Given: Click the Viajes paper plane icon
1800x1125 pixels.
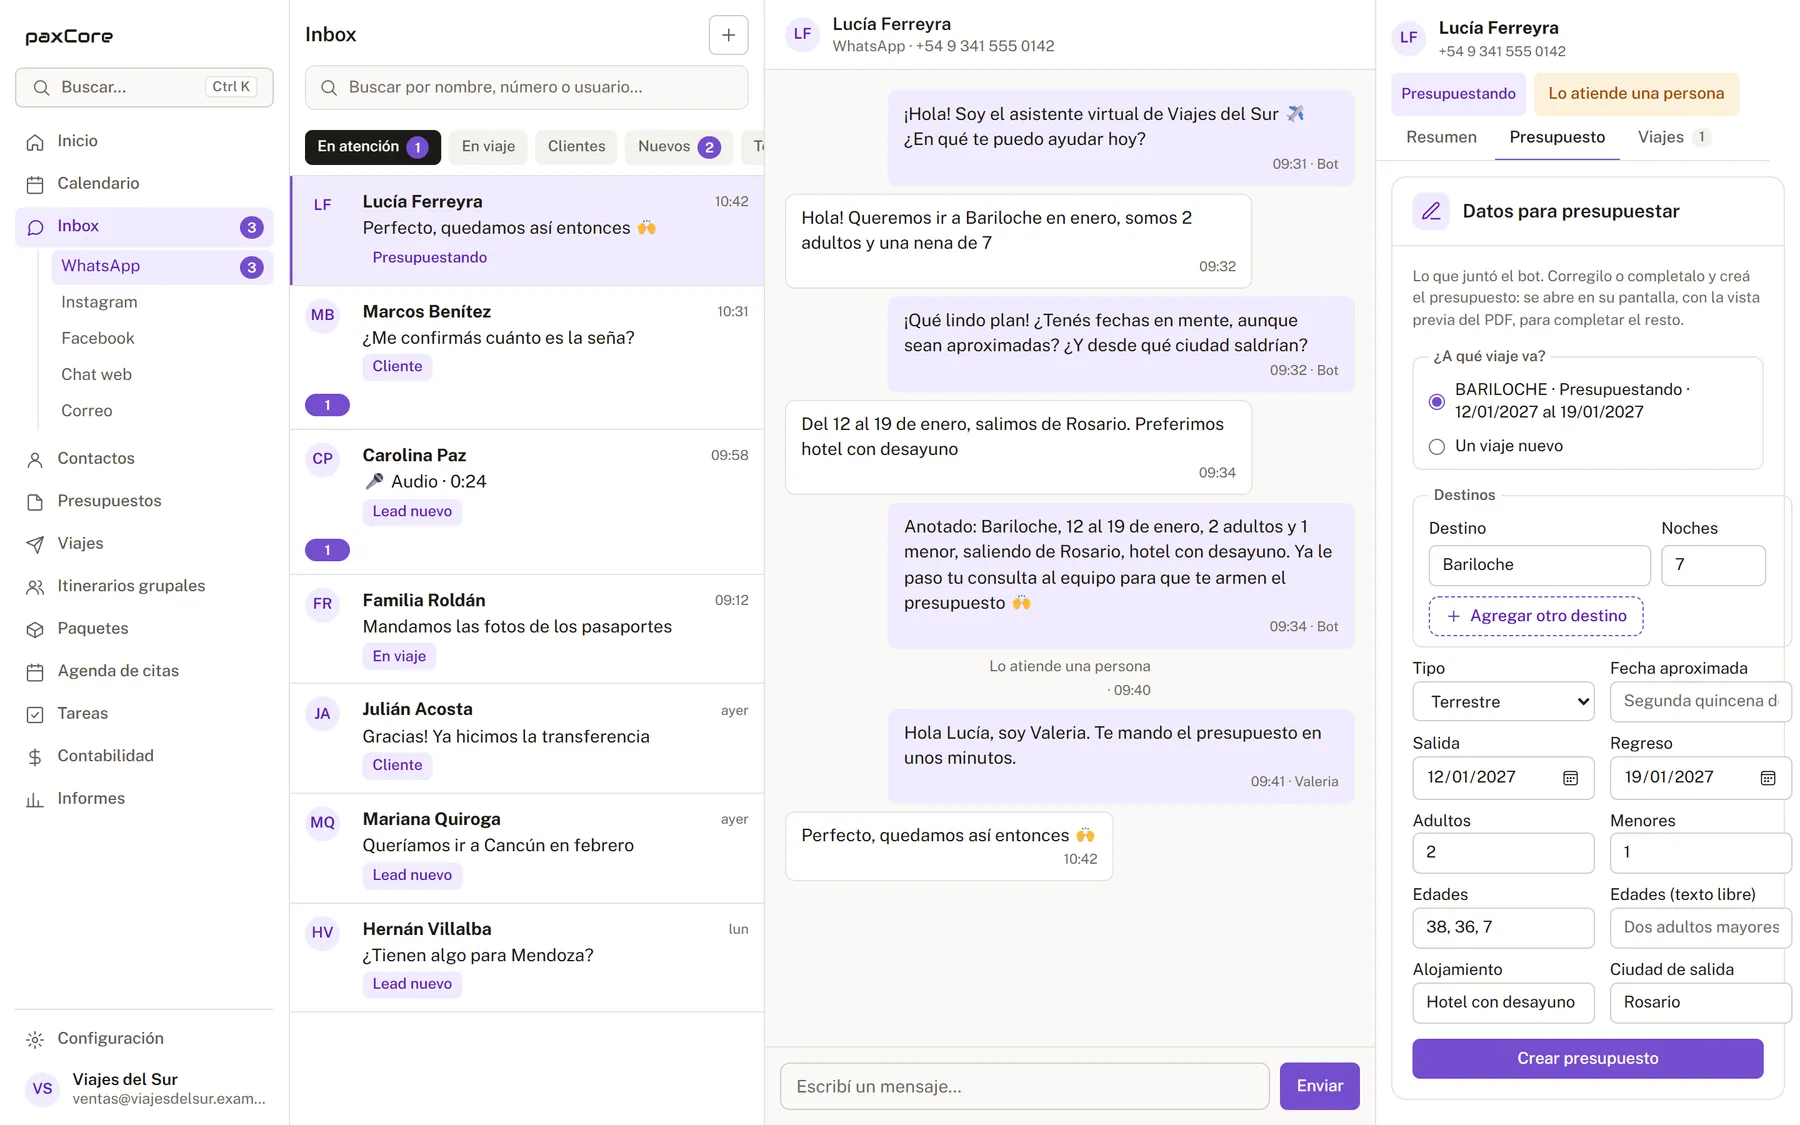Looking at the screenshot, I should click(x=35, y=544).
